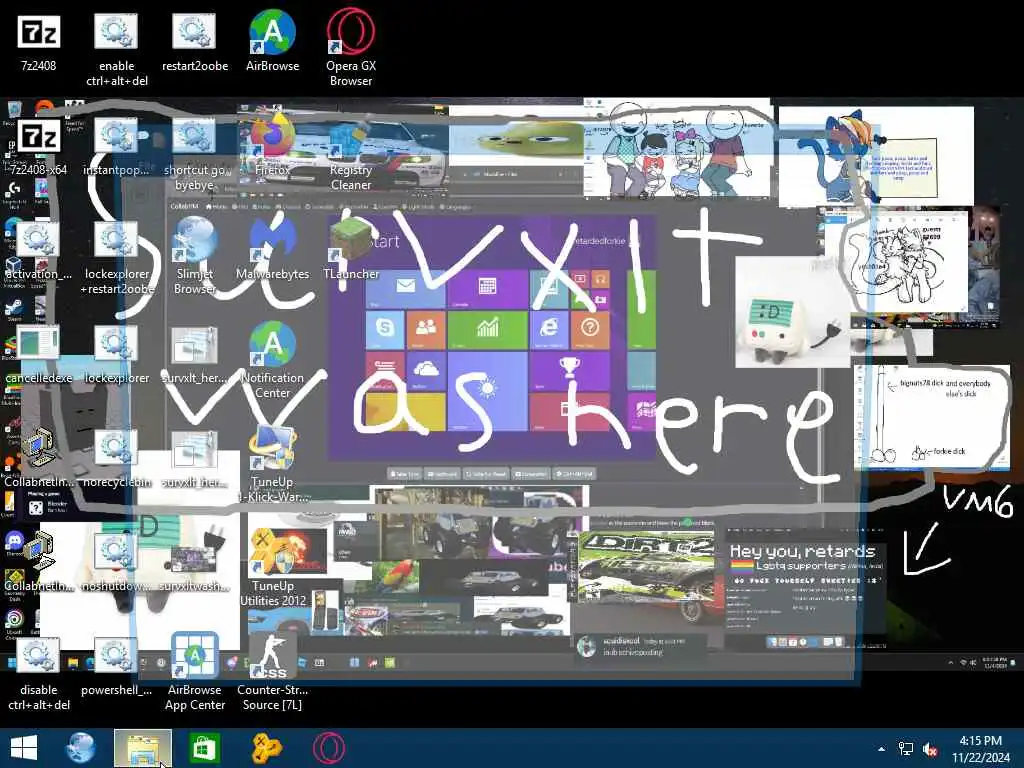
Task: Open Slimjet globe icon on the taskbar
Action: coord(81,748)
